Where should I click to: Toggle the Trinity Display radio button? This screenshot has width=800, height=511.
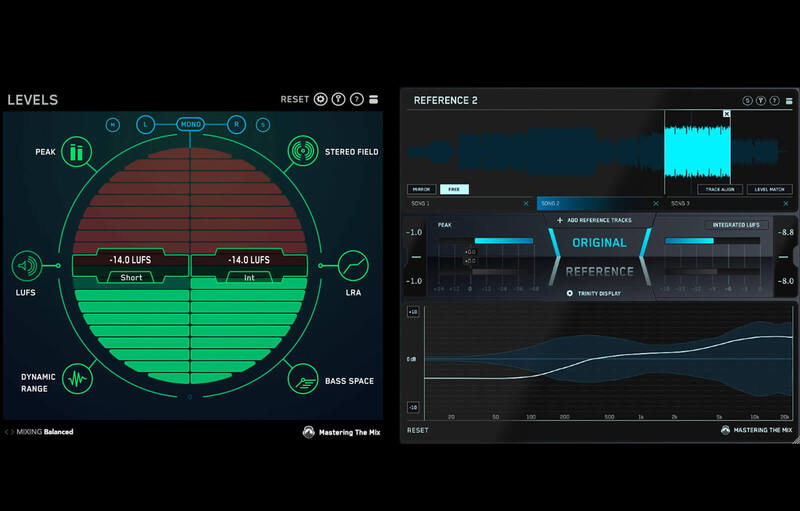pos(570,293)
